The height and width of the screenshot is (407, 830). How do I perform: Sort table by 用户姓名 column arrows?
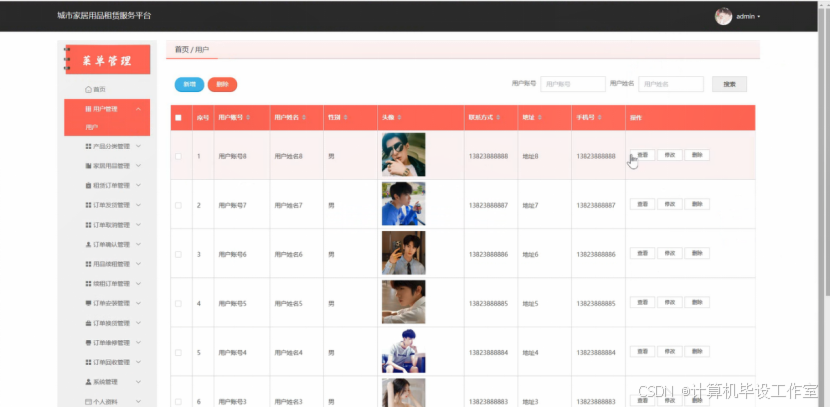click(304, 117)
